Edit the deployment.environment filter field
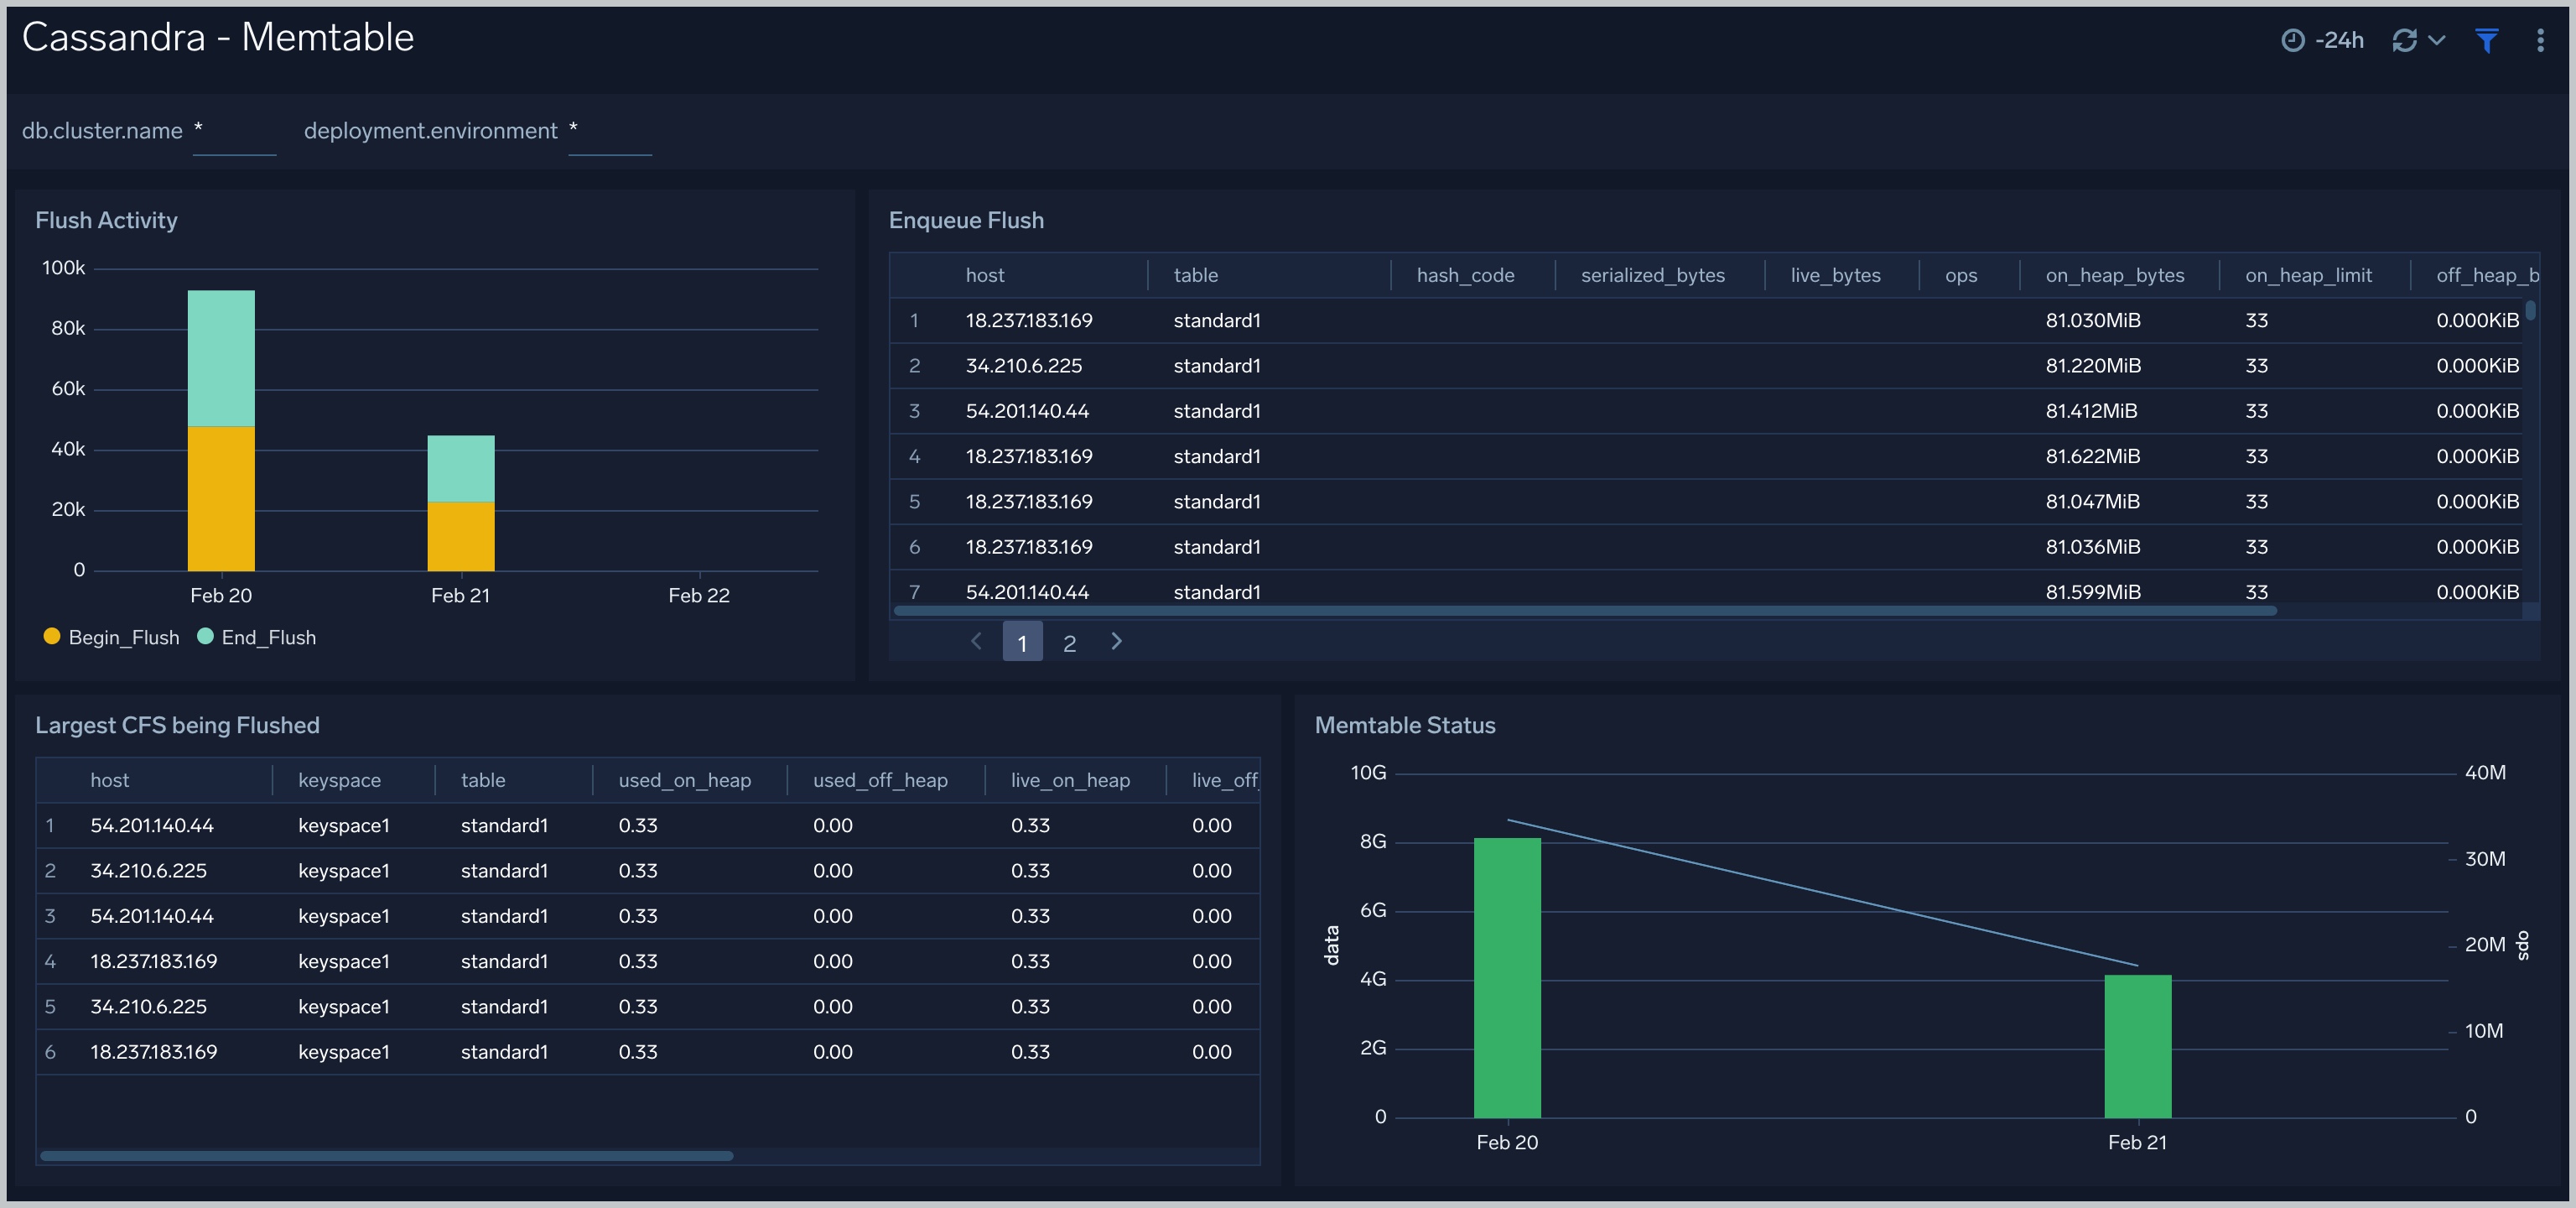Screen dimensions: 2576x1208 (x=610, y=132)
